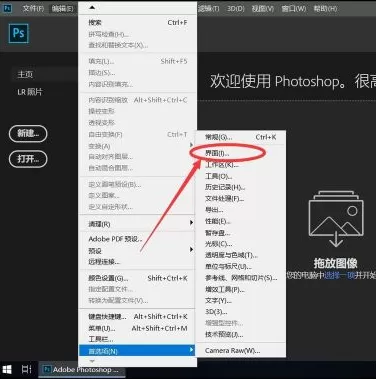
Task: Open 界面(I)... preferences
Action: click(x=241, y=153)
